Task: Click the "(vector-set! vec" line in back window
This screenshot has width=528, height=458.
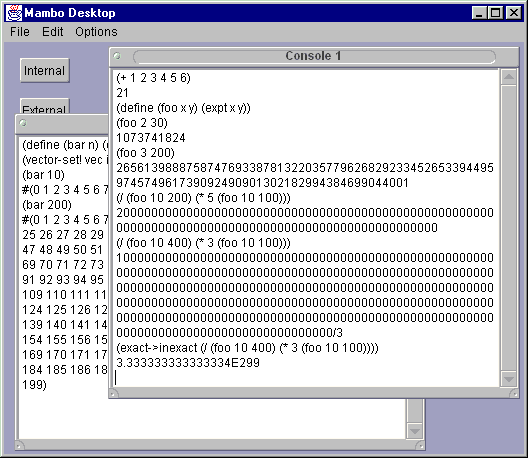Action: 65,160
